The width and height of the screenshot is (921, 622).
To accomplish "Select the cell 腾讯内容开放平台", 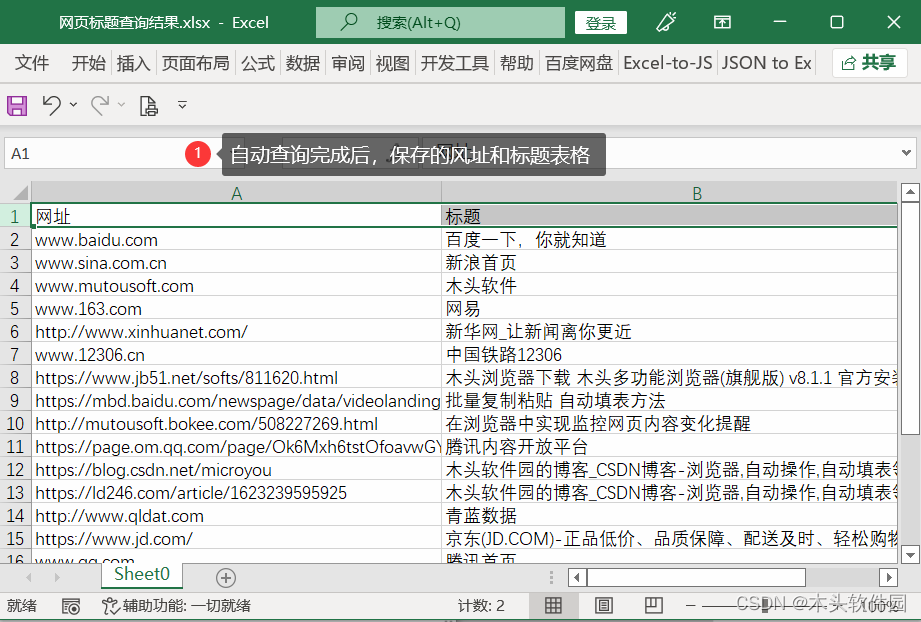I will pyautogui.click(x=669, y=447).
